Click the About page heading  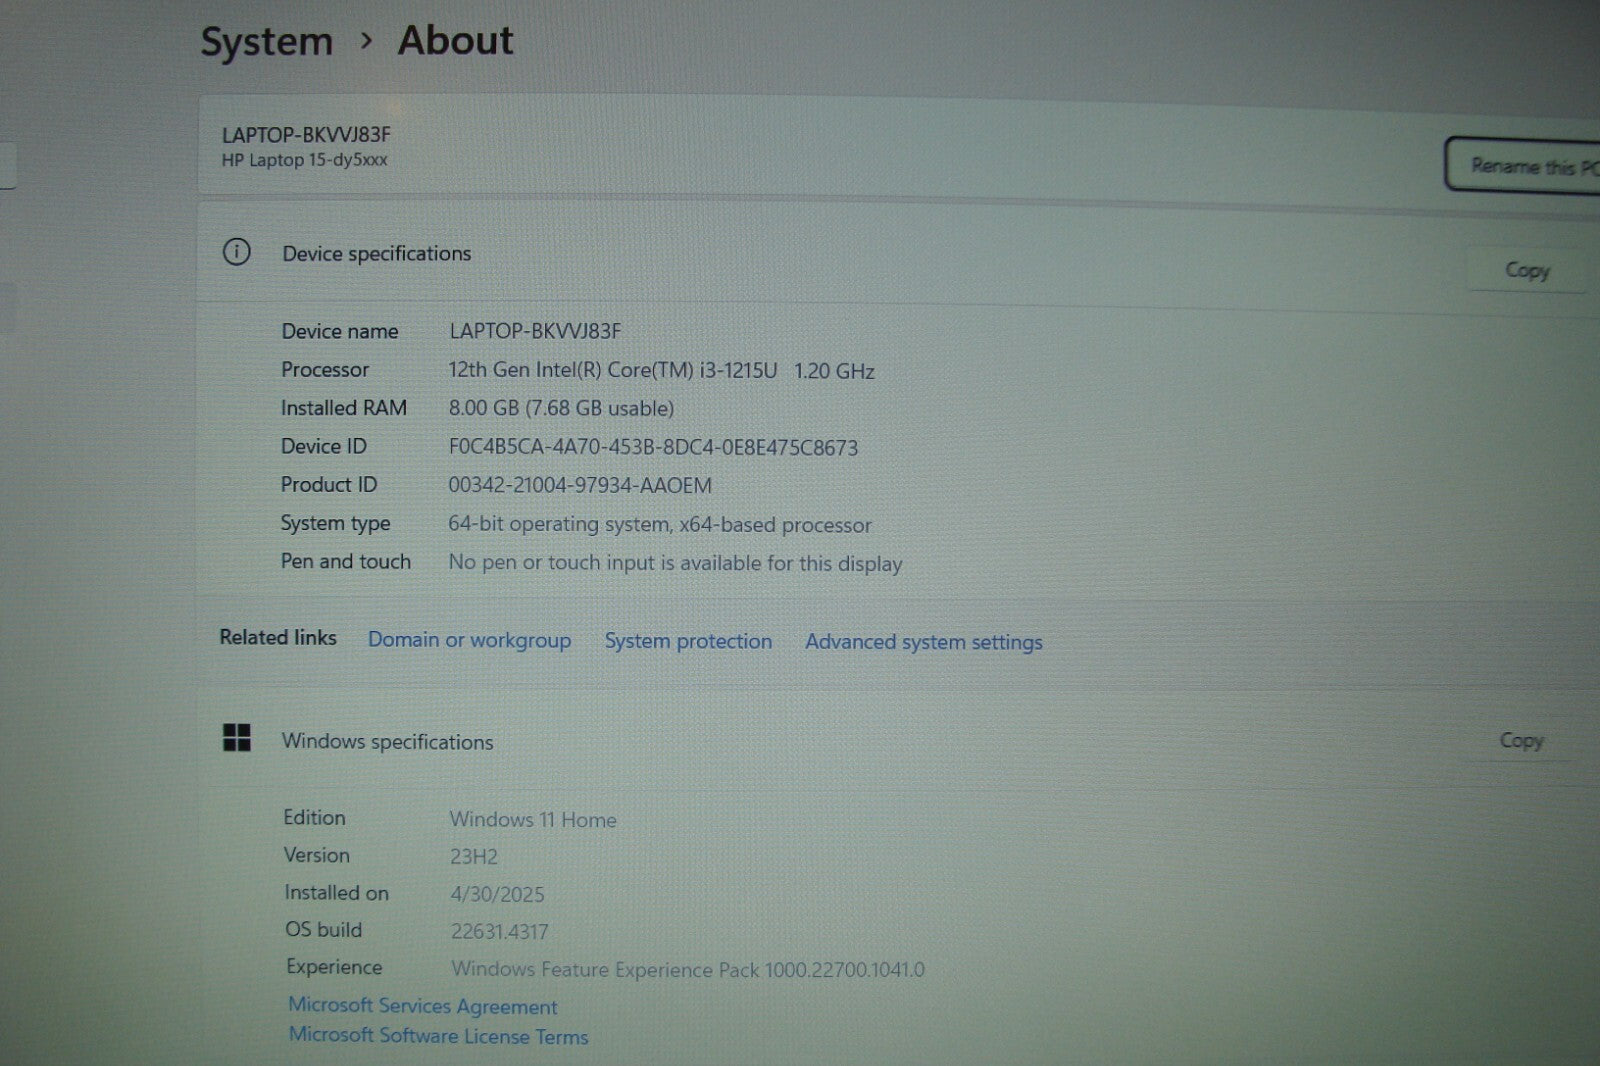(455, 41)
